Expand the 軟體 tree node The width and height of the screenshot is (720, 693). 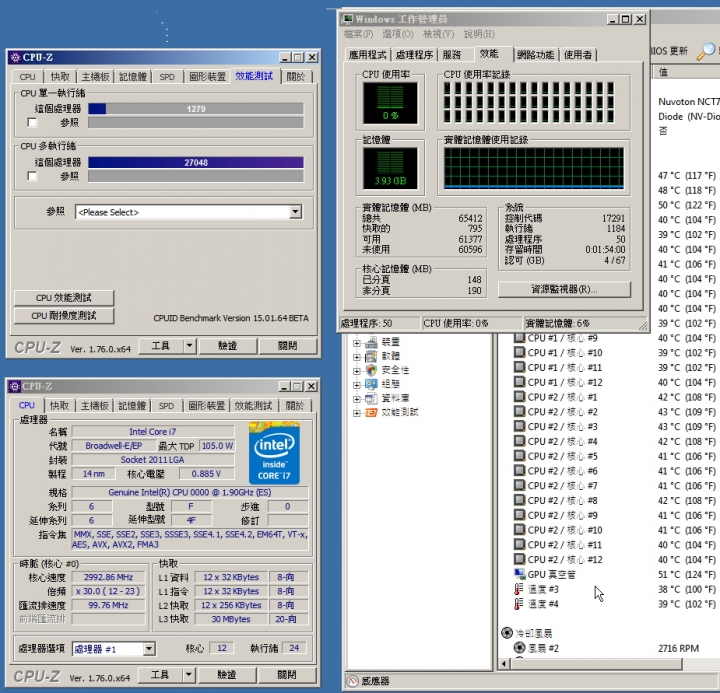point(357,357)
